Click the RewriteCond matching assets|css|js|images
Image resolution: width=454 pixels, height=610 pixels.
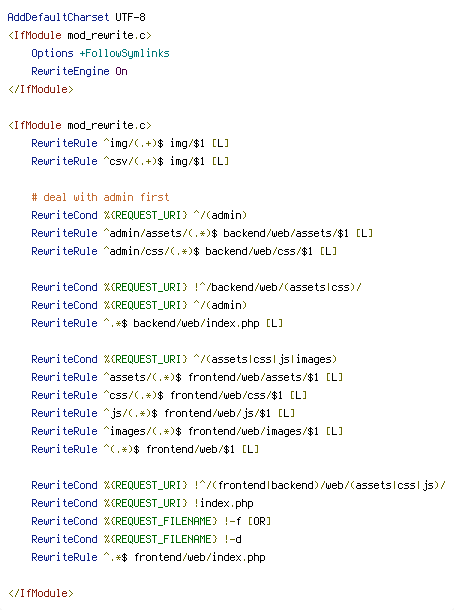[x=184, y=359]
